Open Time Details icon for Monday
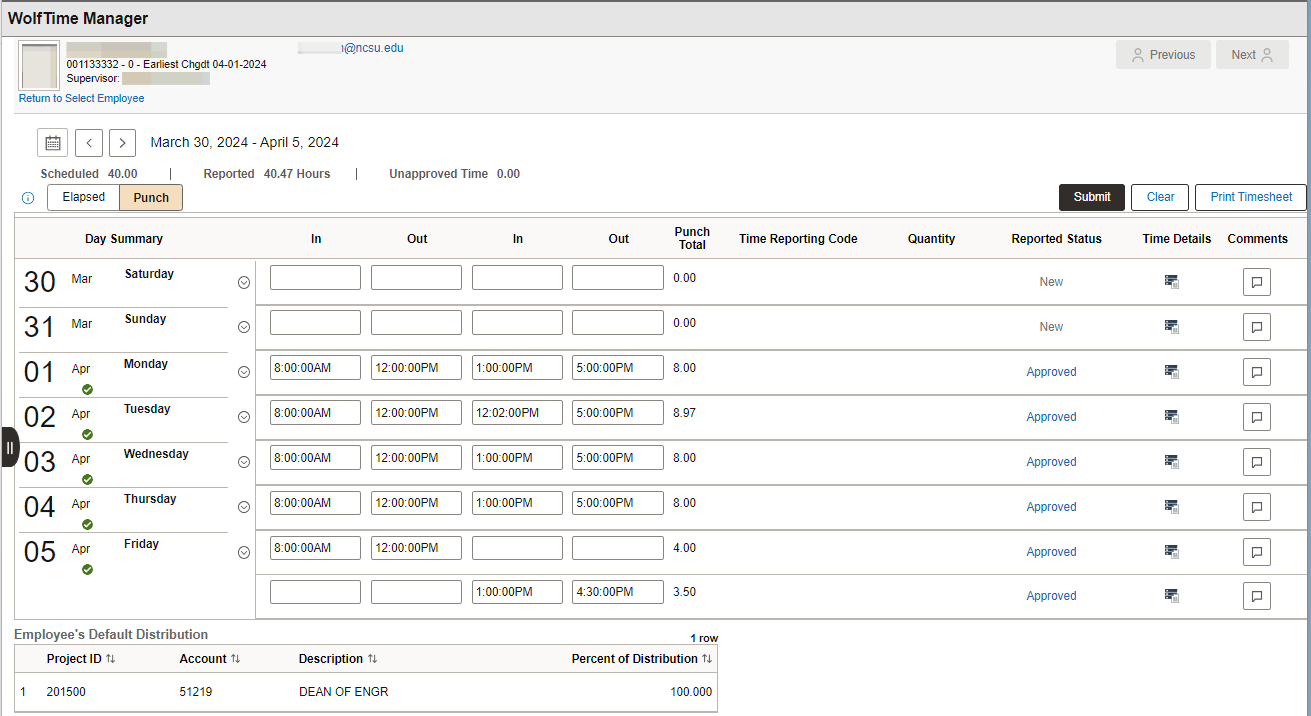 [x=1172, y=372]
